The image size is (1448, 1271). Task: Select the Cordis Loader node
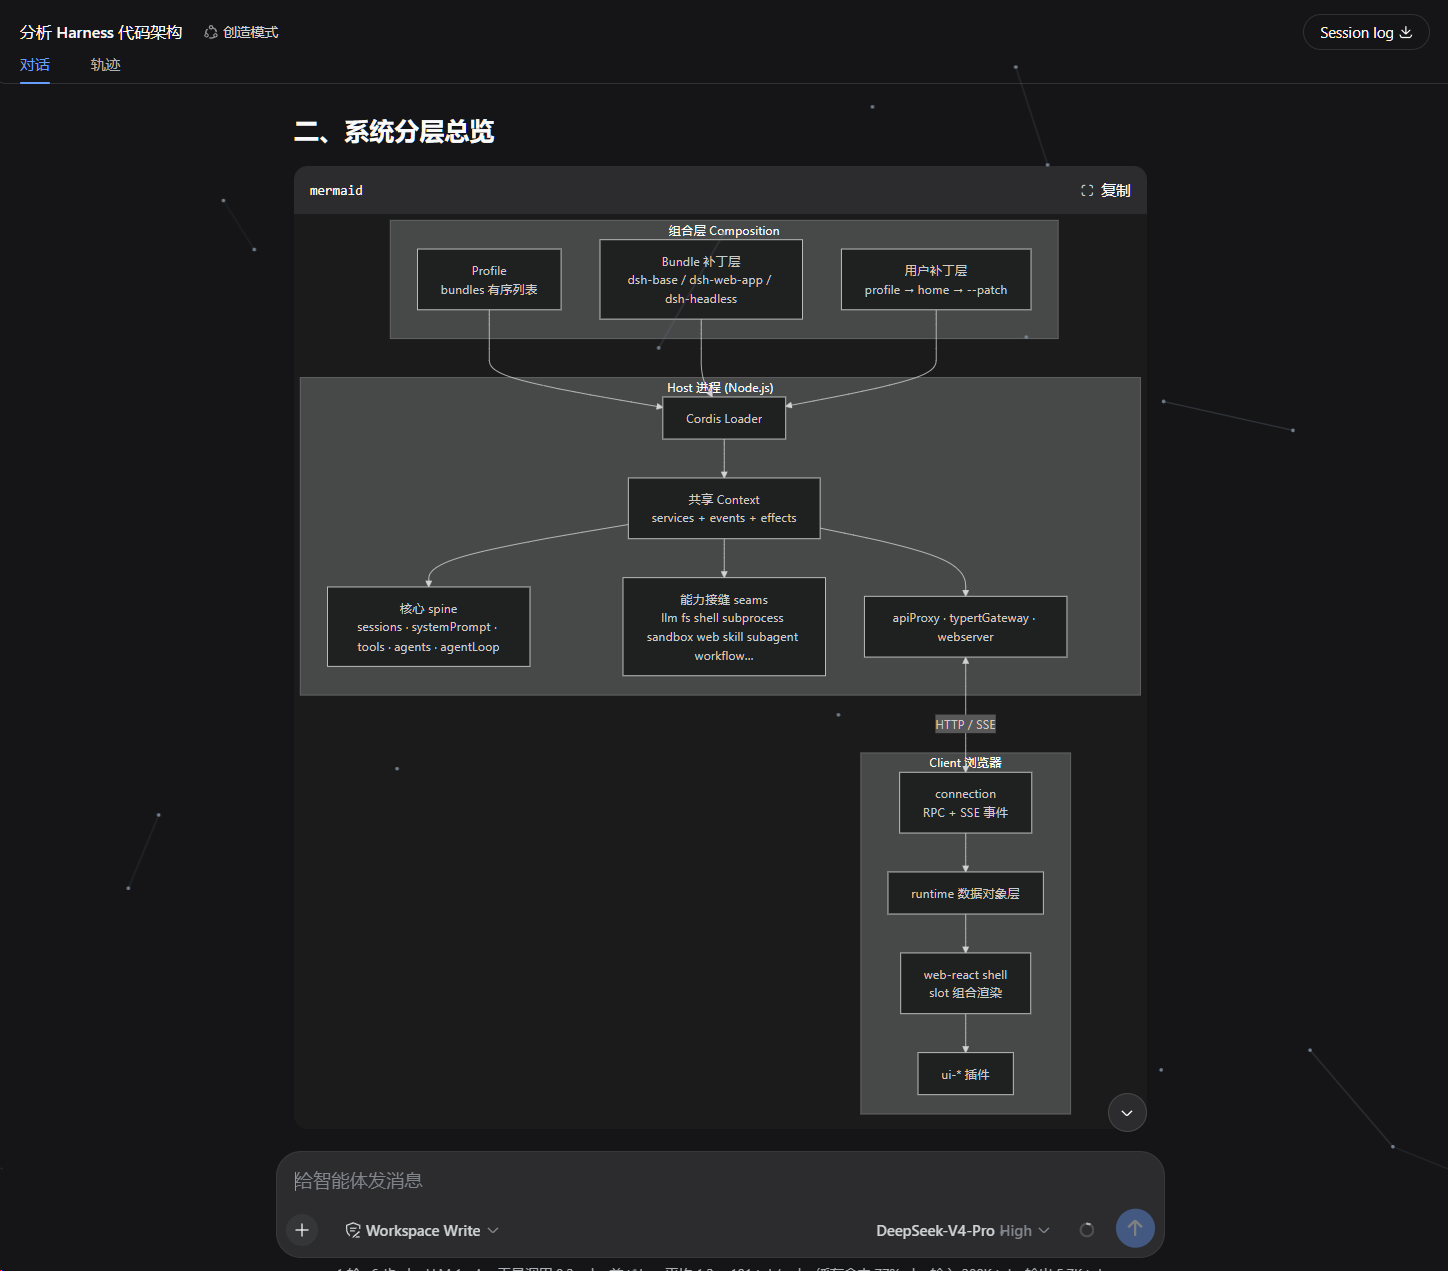click(724, 418)
